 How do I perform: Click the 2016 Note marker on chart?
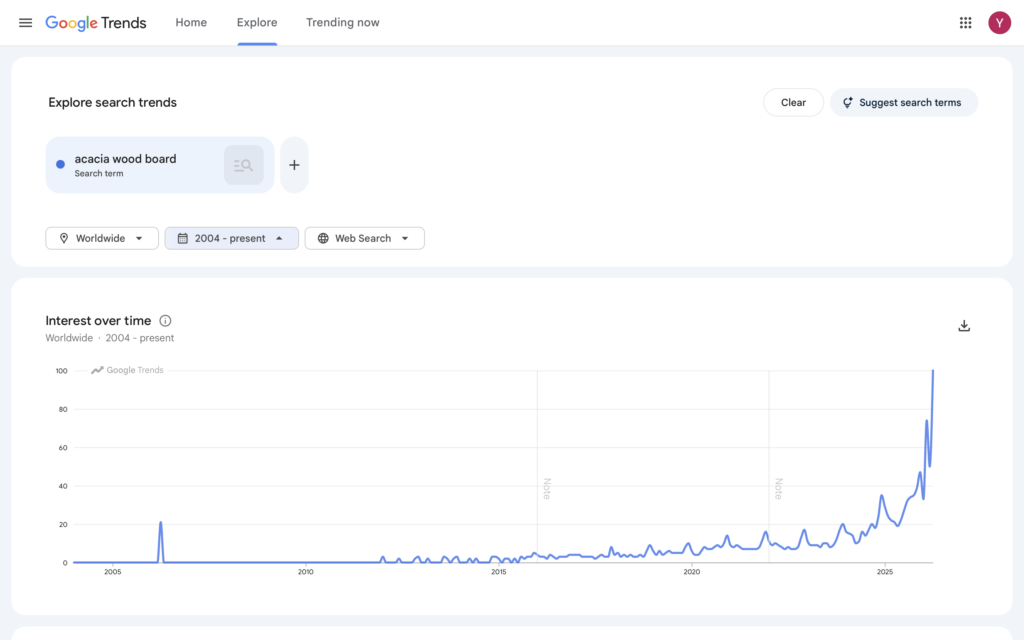click(546, 488)
